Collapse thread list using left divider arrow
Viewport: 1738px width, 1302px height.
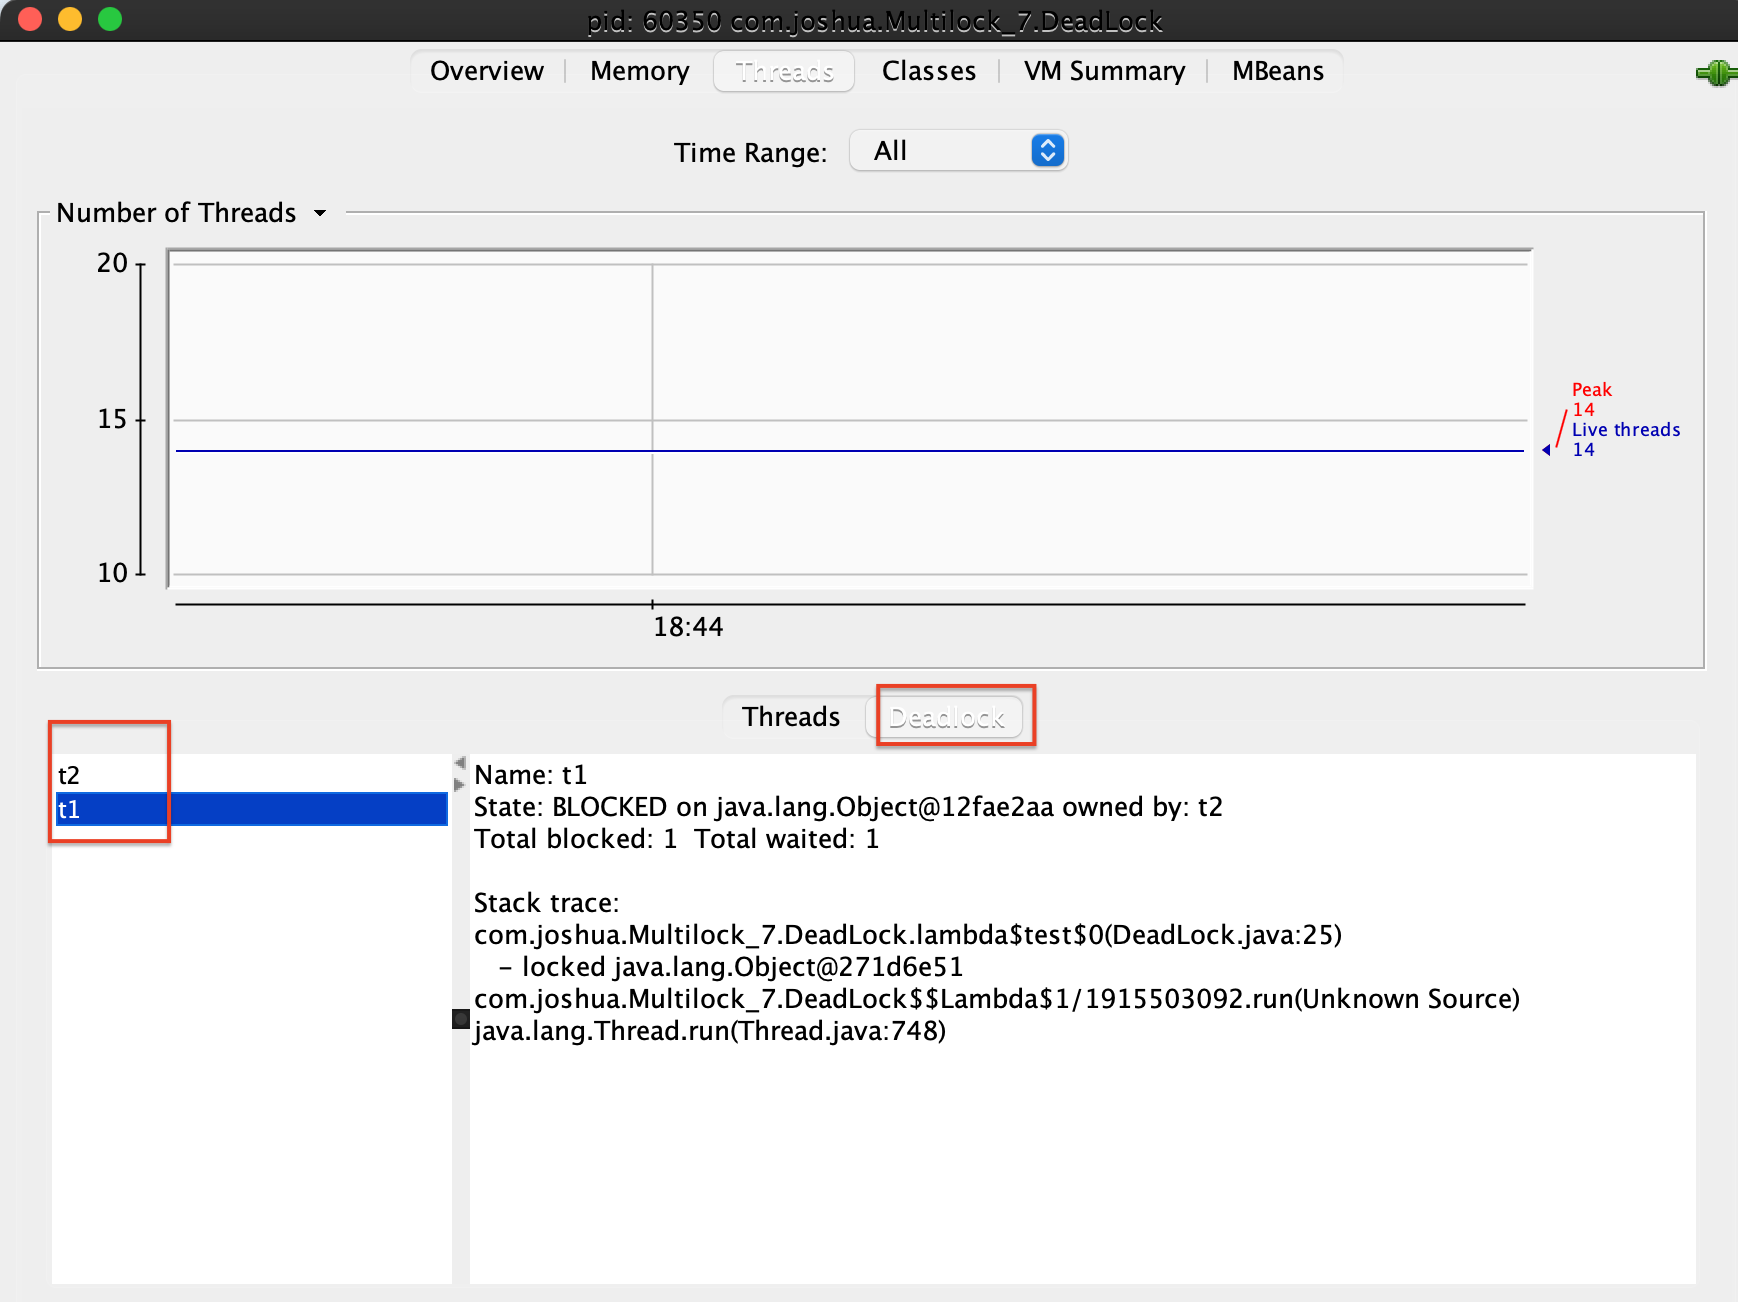[x=460, y=763]
